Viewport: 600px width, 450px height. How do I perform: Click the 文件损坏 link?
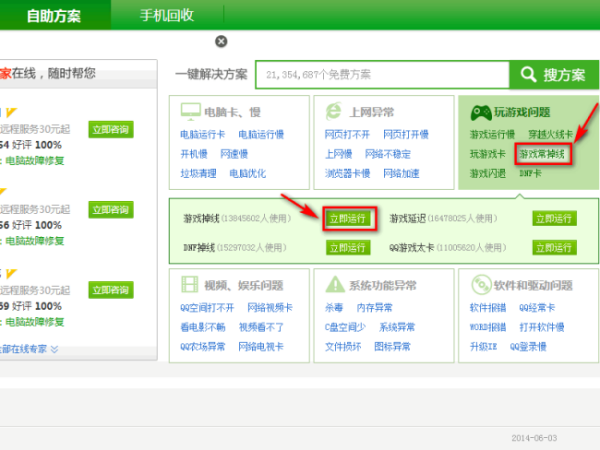(x=343, y=347)
